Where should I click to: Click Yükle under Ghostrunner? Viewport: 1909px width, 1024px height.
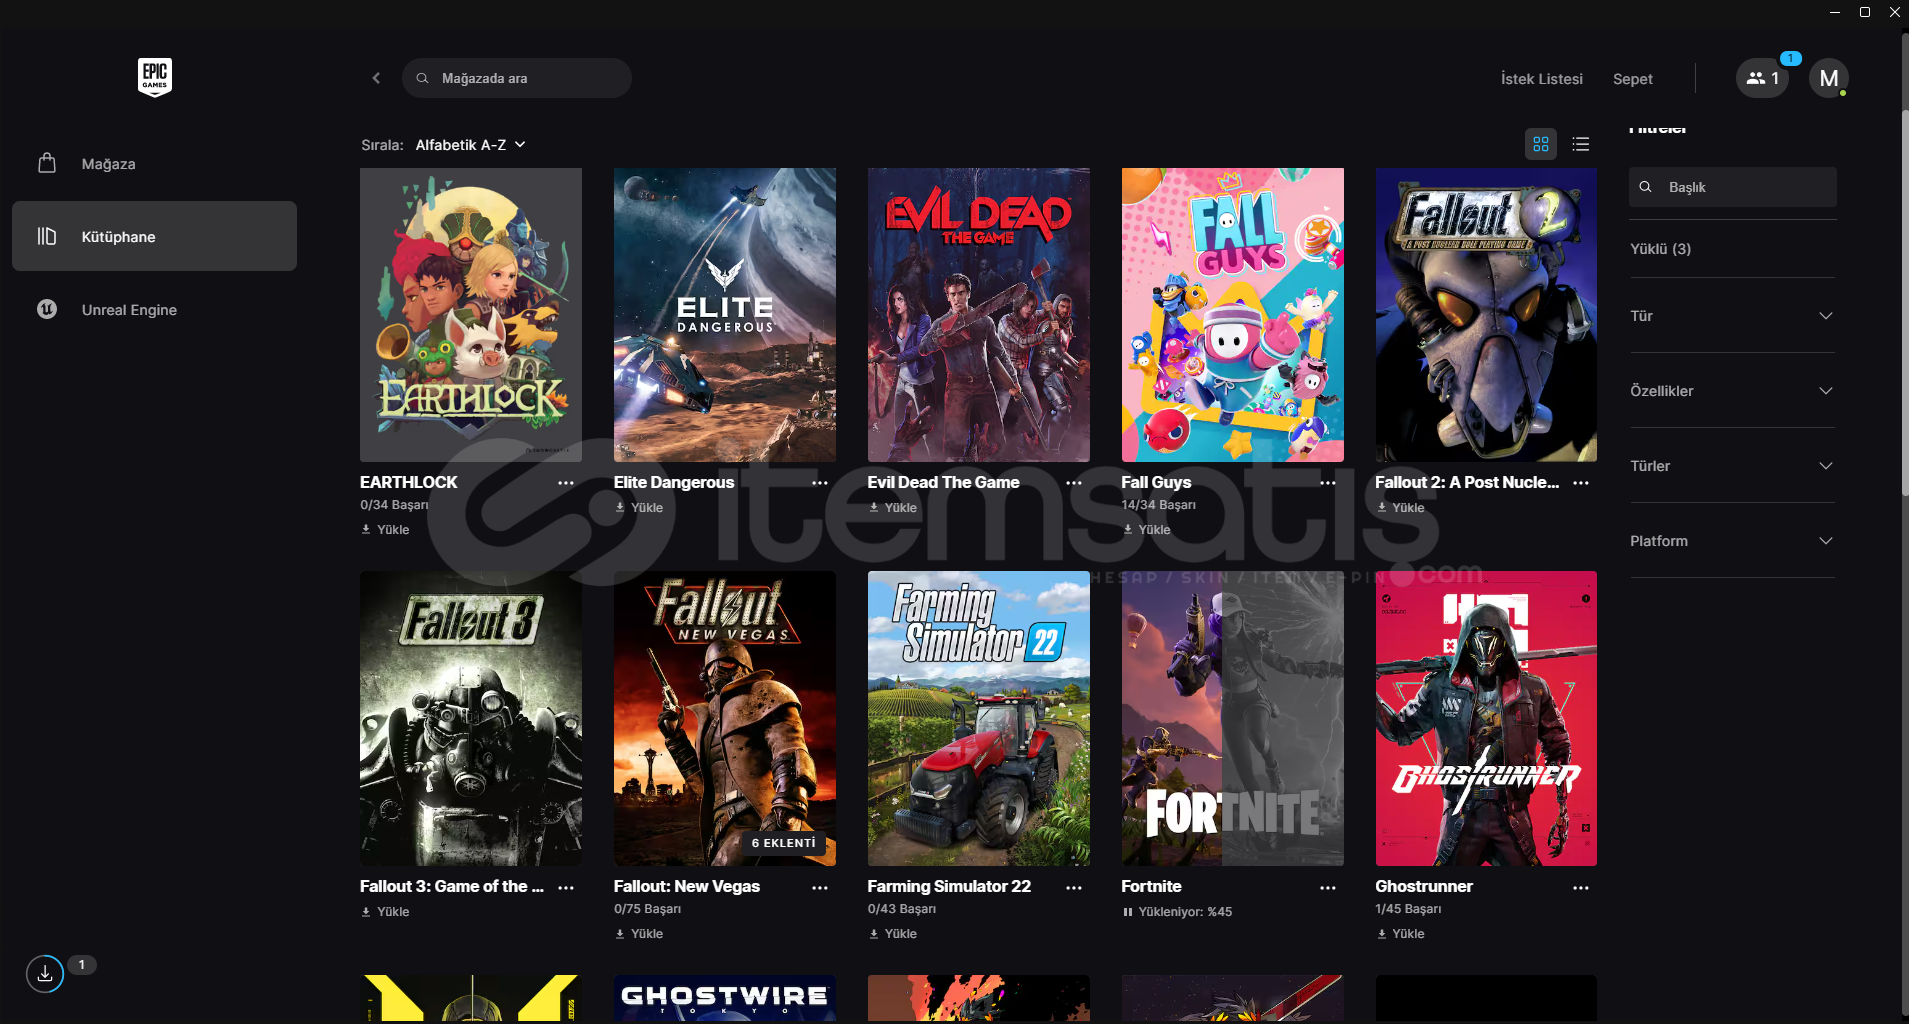1400,934
